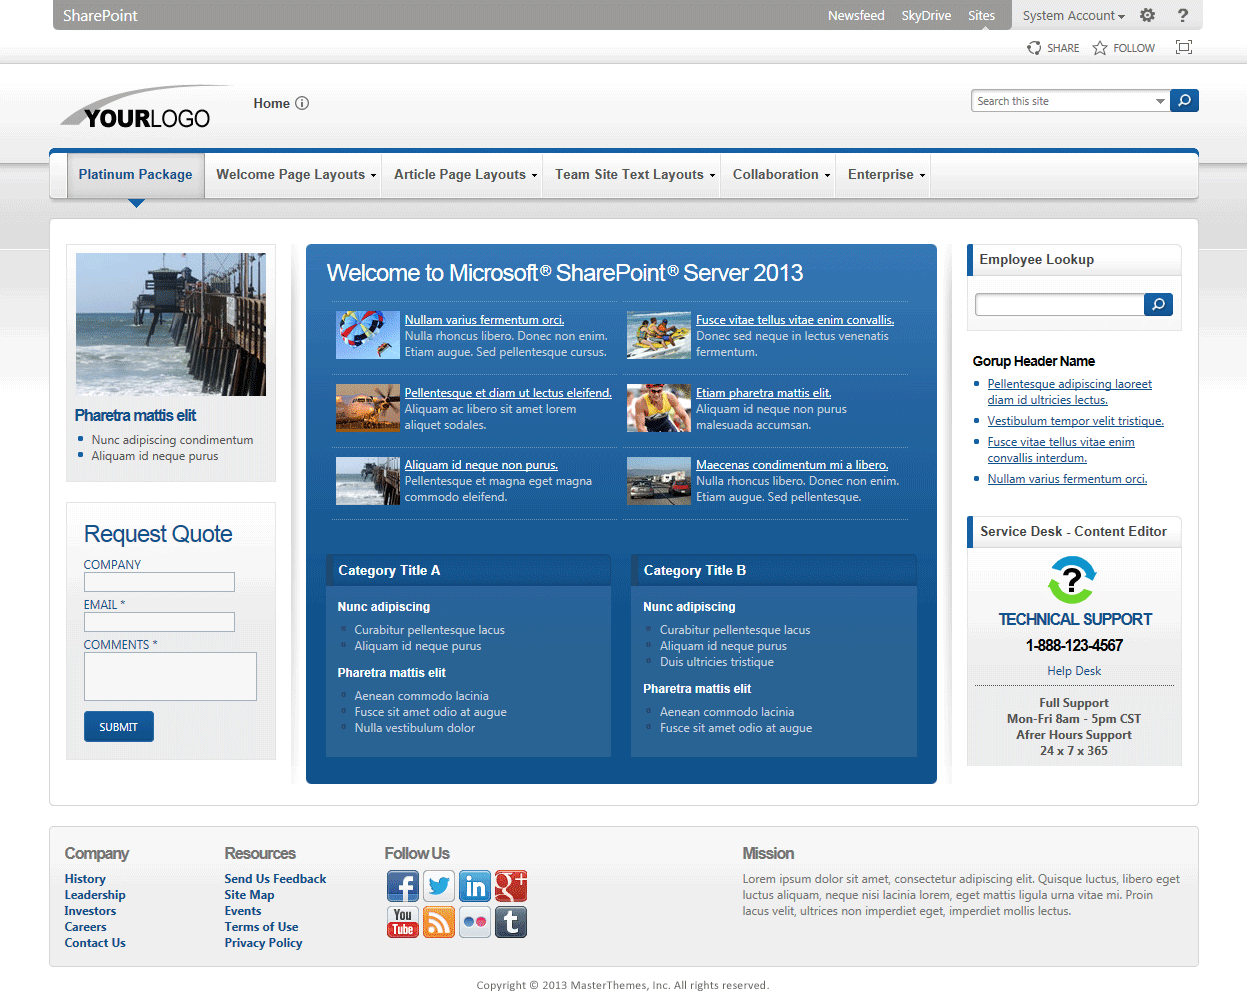1247x1002 pixels.
Task: Click the Help Desk link
Action: pyautogui.click(x=1073, y=670)
